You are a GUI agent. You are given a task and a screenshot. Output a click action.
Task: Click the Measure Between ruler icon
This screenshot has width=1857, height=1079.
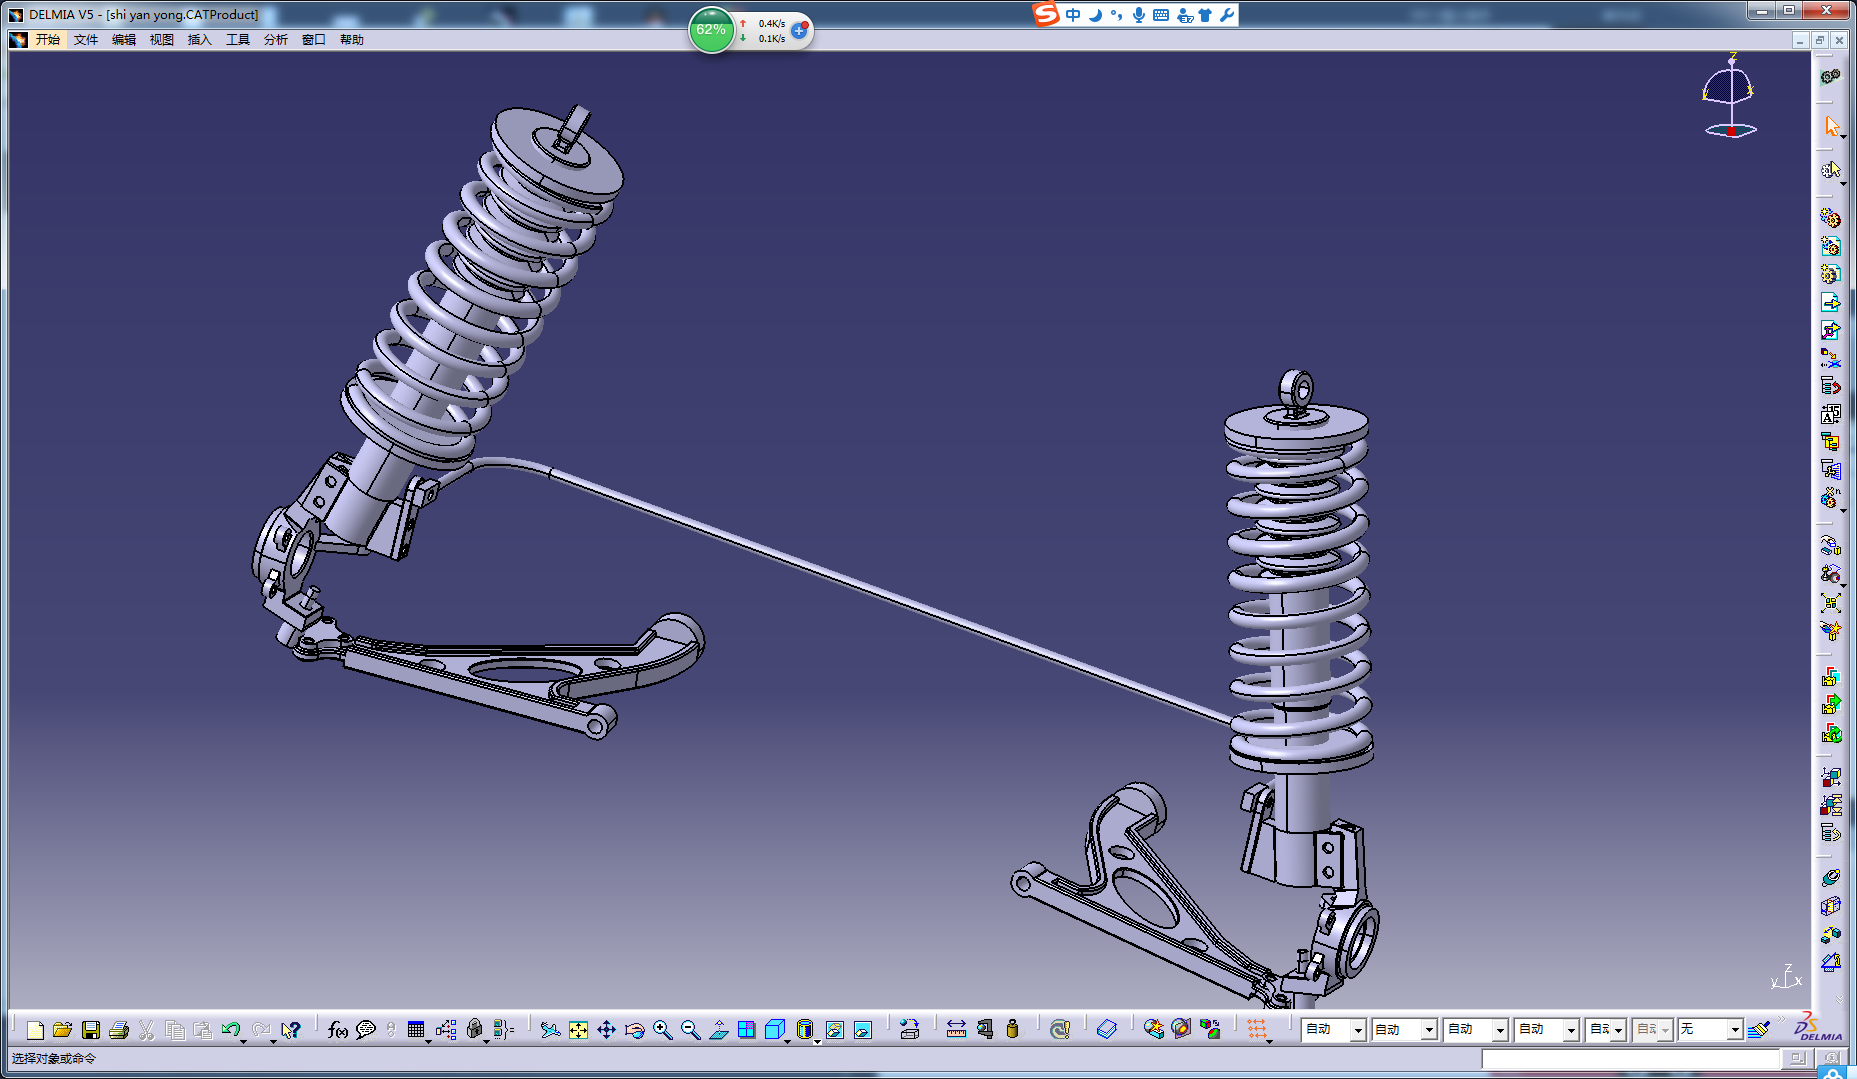click(956, 1029)
